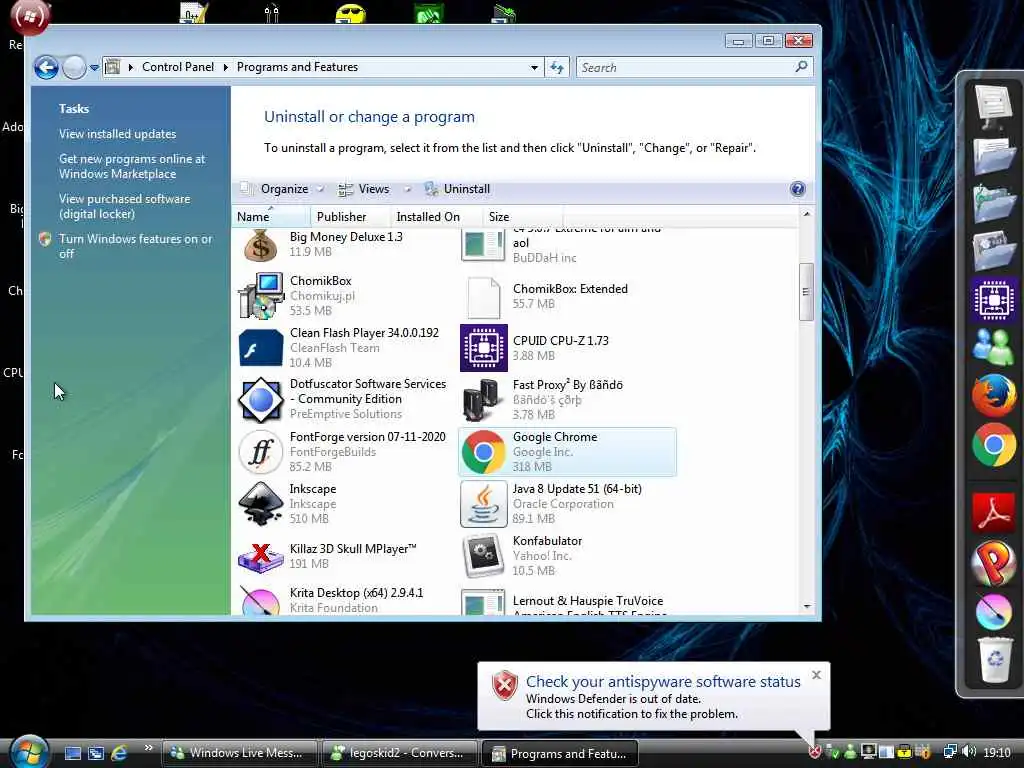Open Get new programs online link
Screen dimensions: 1024x768
pyautogui.click(x=132, y=167)
